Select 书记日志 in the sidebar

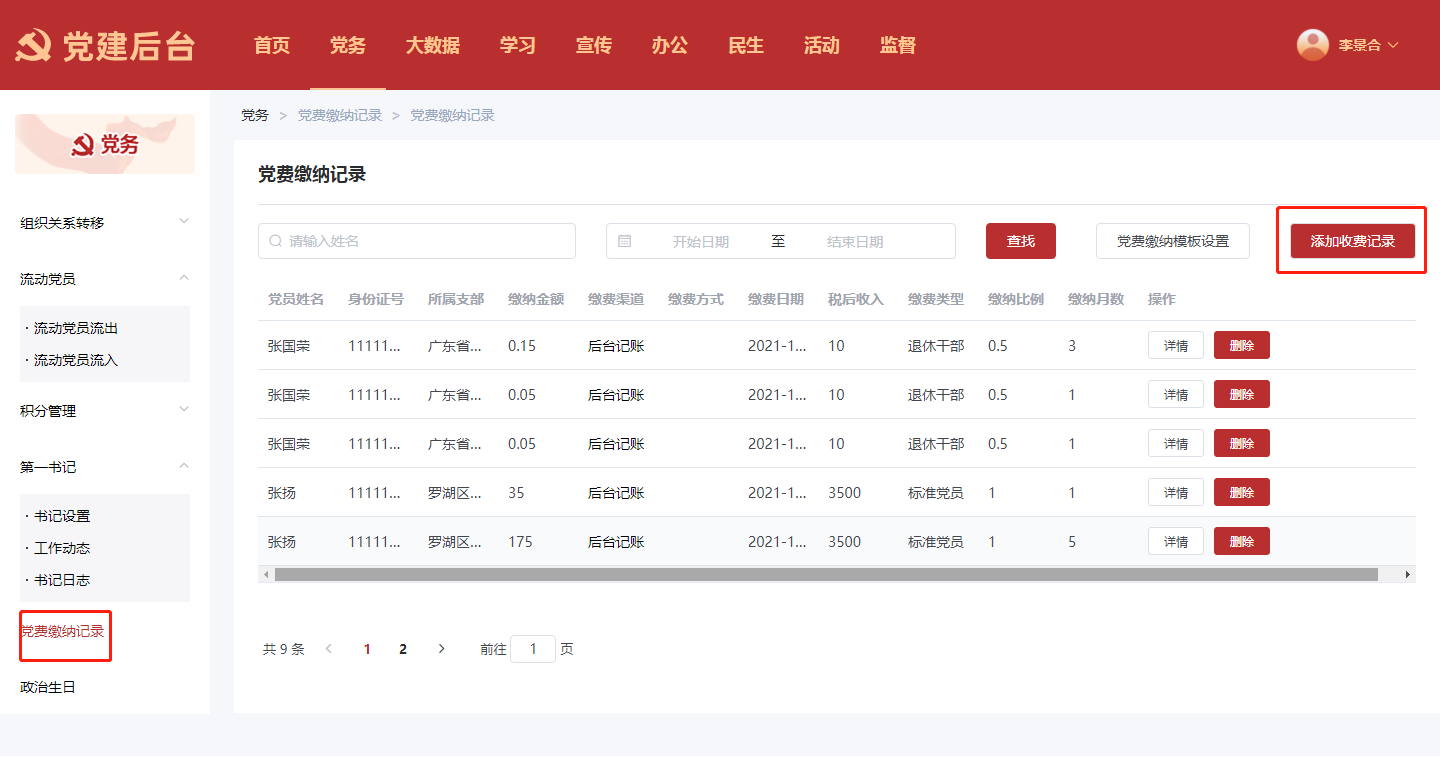(62, 580)
